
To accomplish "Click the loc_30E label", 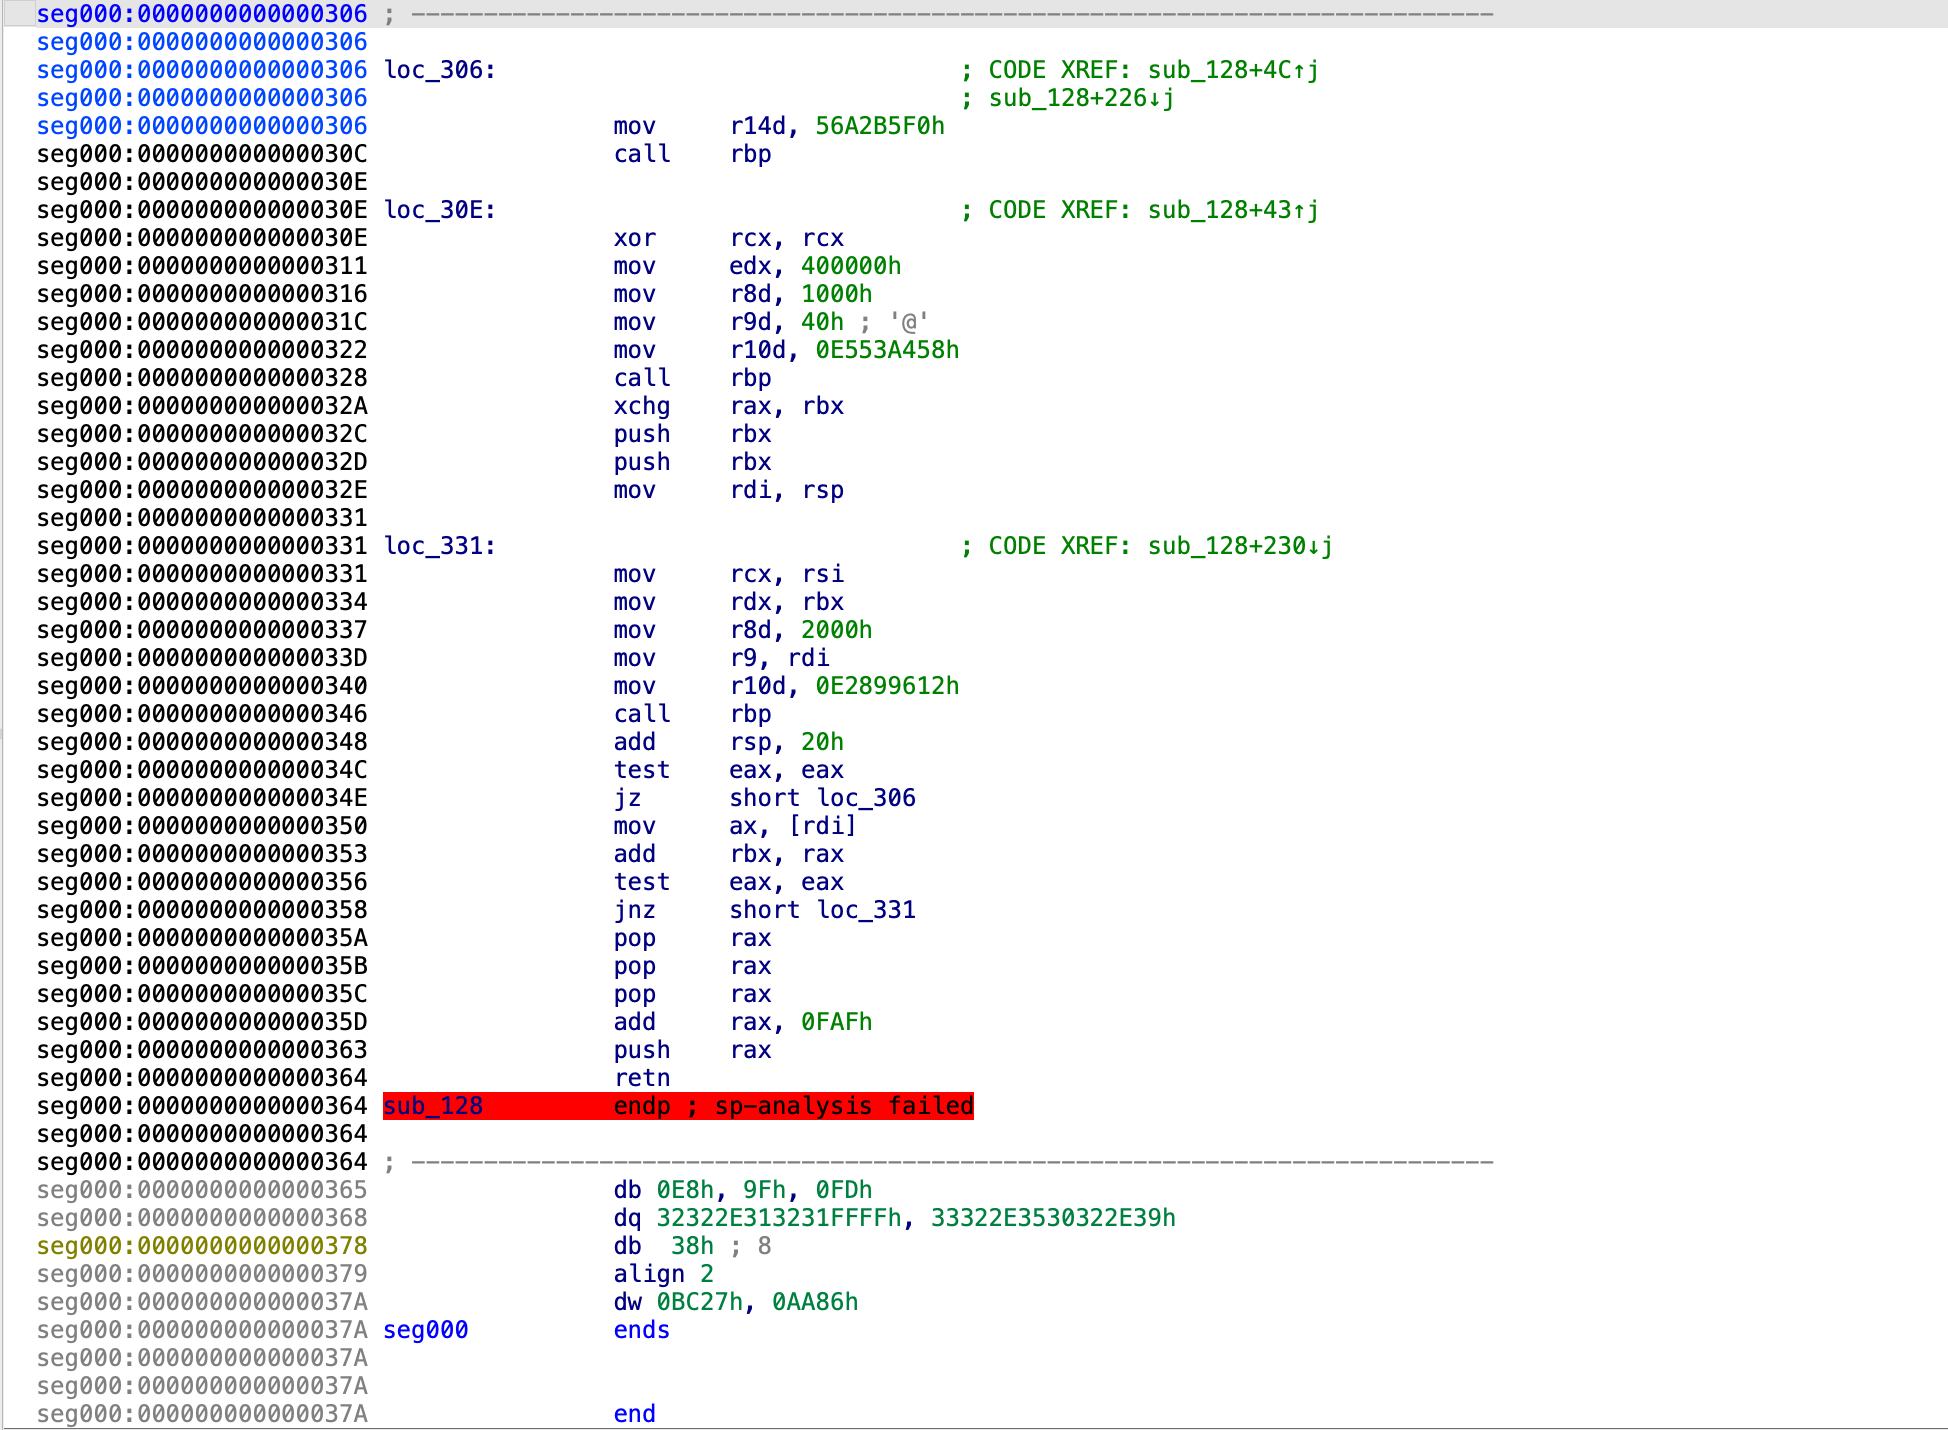I will [x=438, y=210].
